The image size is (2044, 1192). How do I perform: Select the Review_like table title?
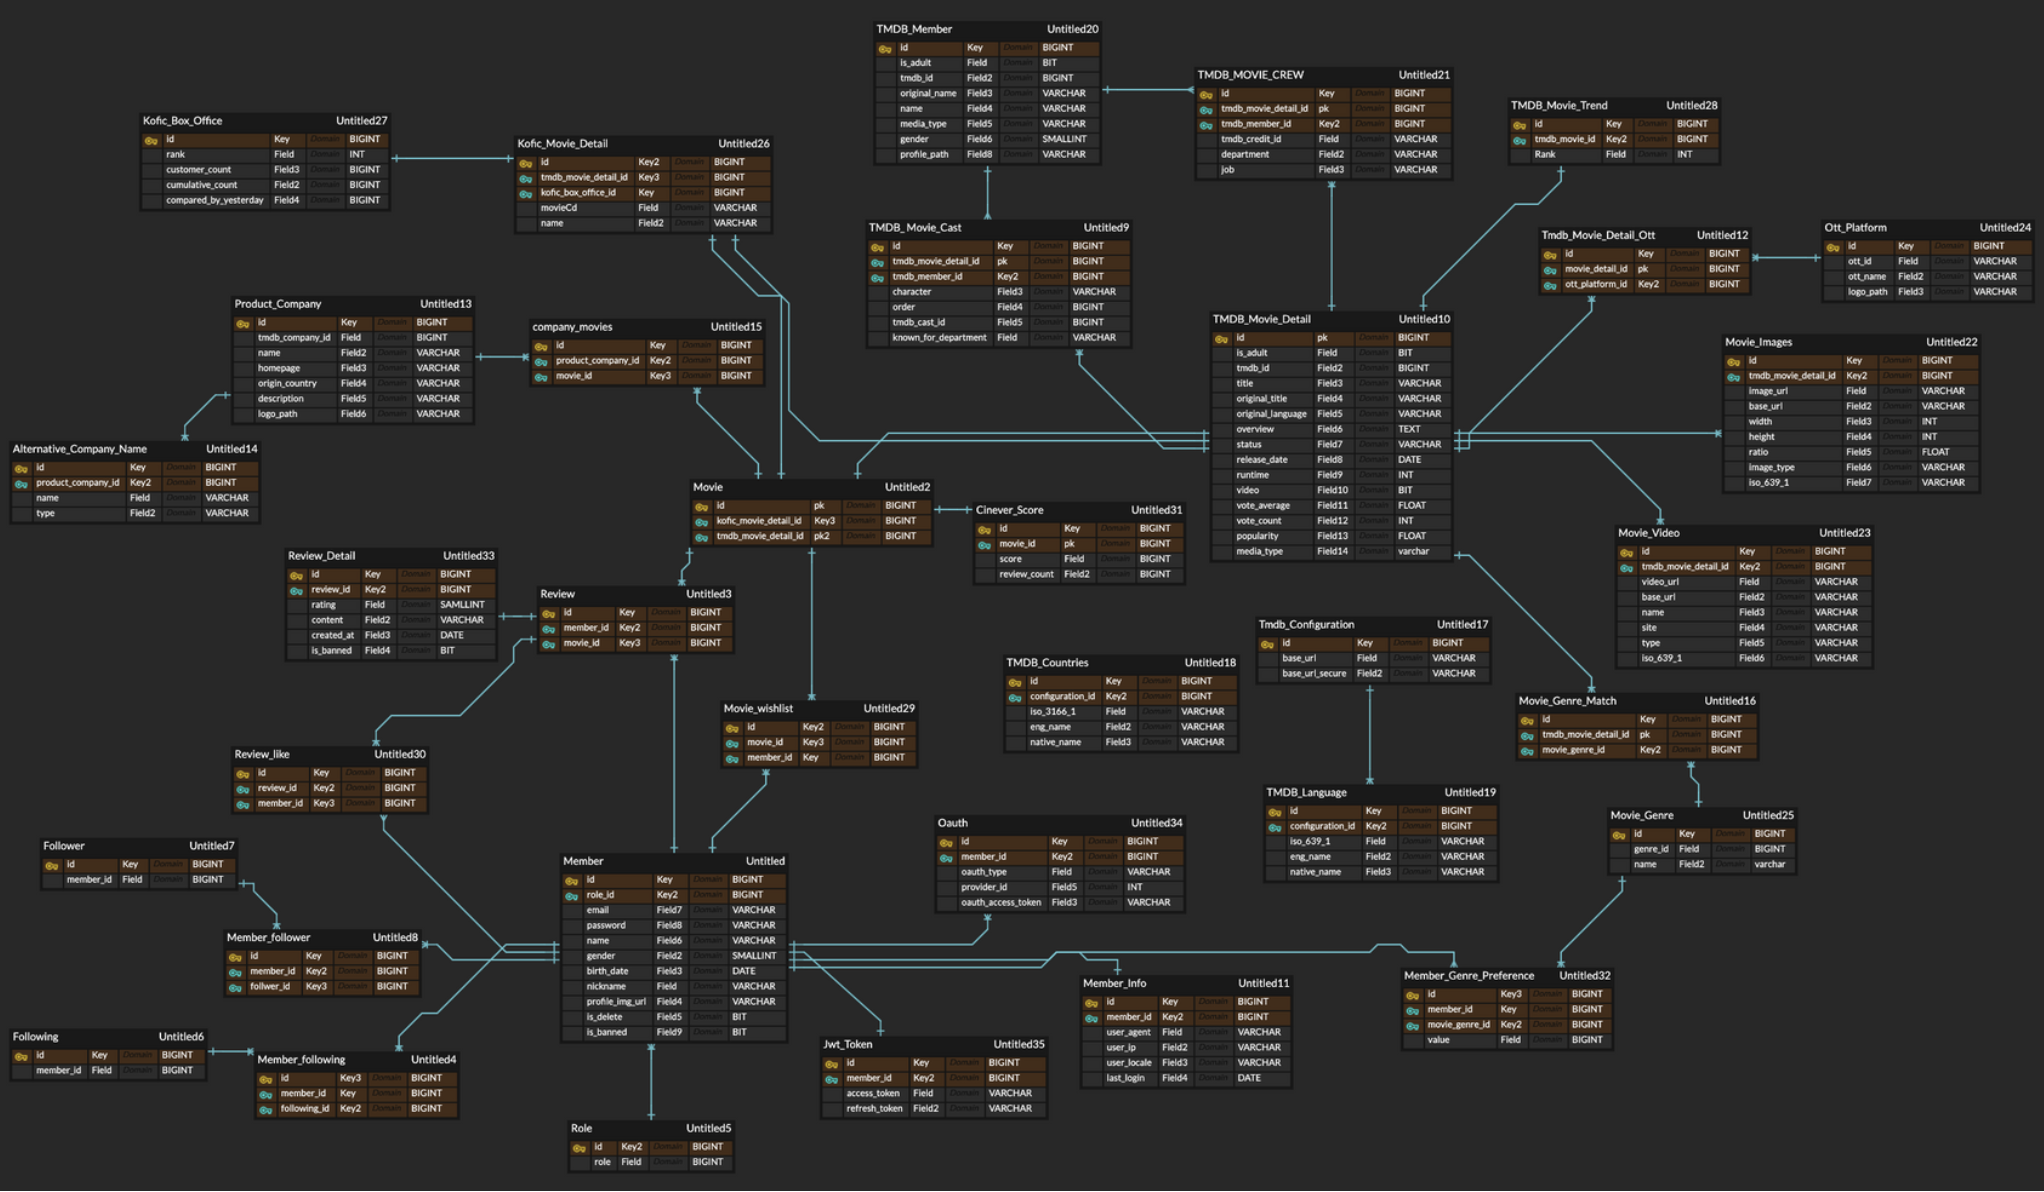[262, 755]
